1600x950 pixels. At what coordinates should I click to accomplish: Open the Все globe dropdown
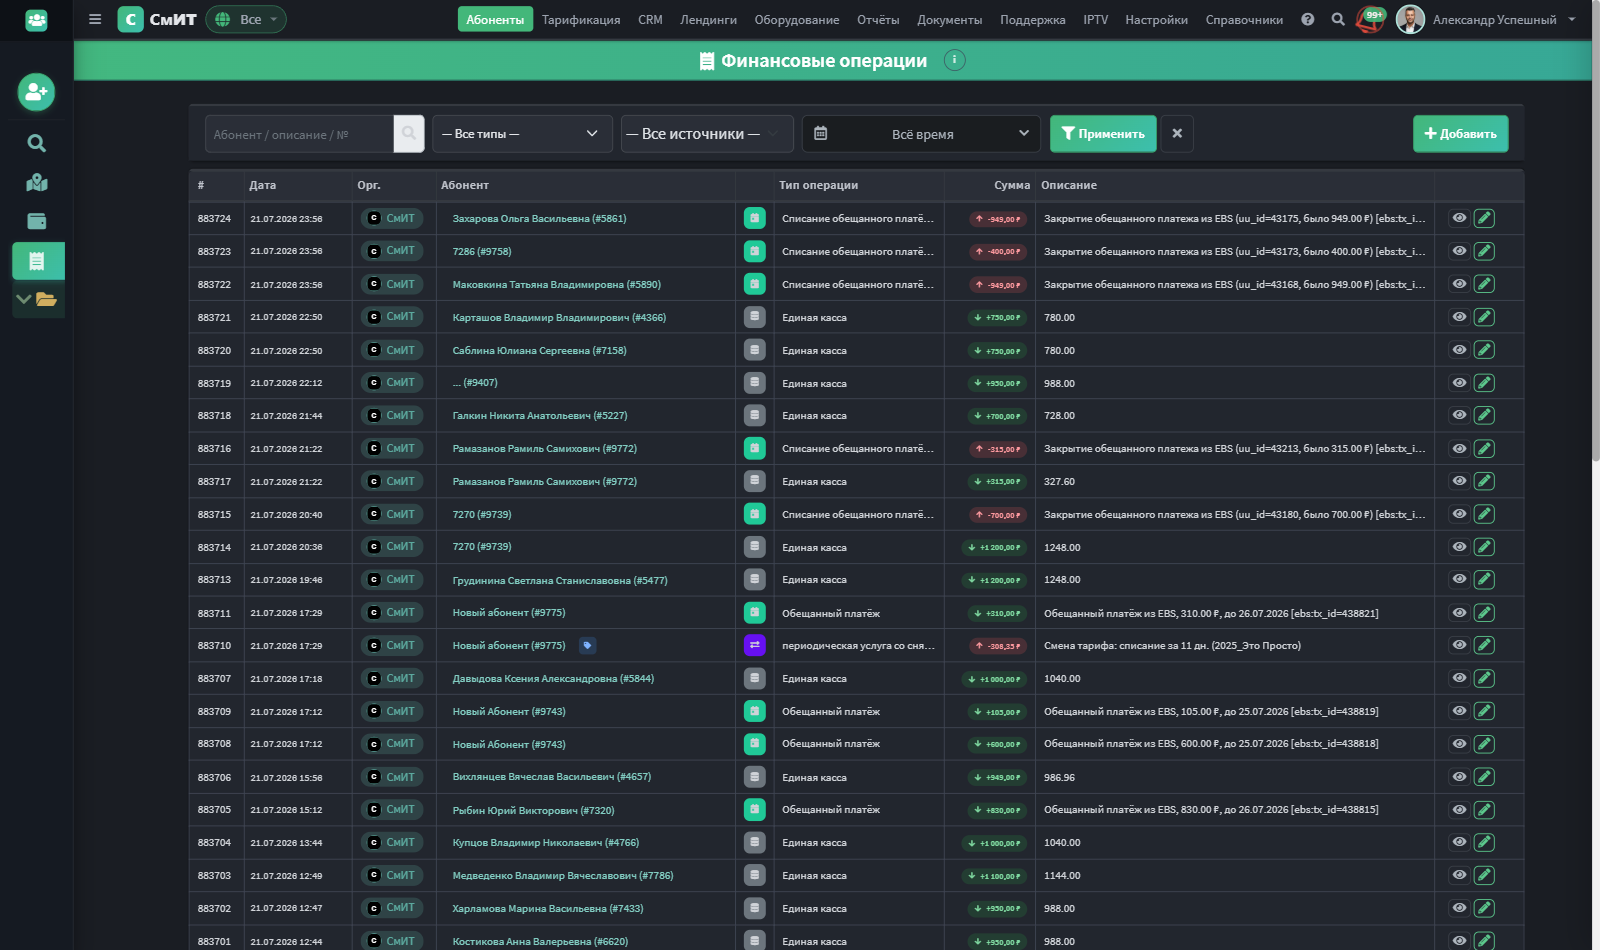coord(246,19)
